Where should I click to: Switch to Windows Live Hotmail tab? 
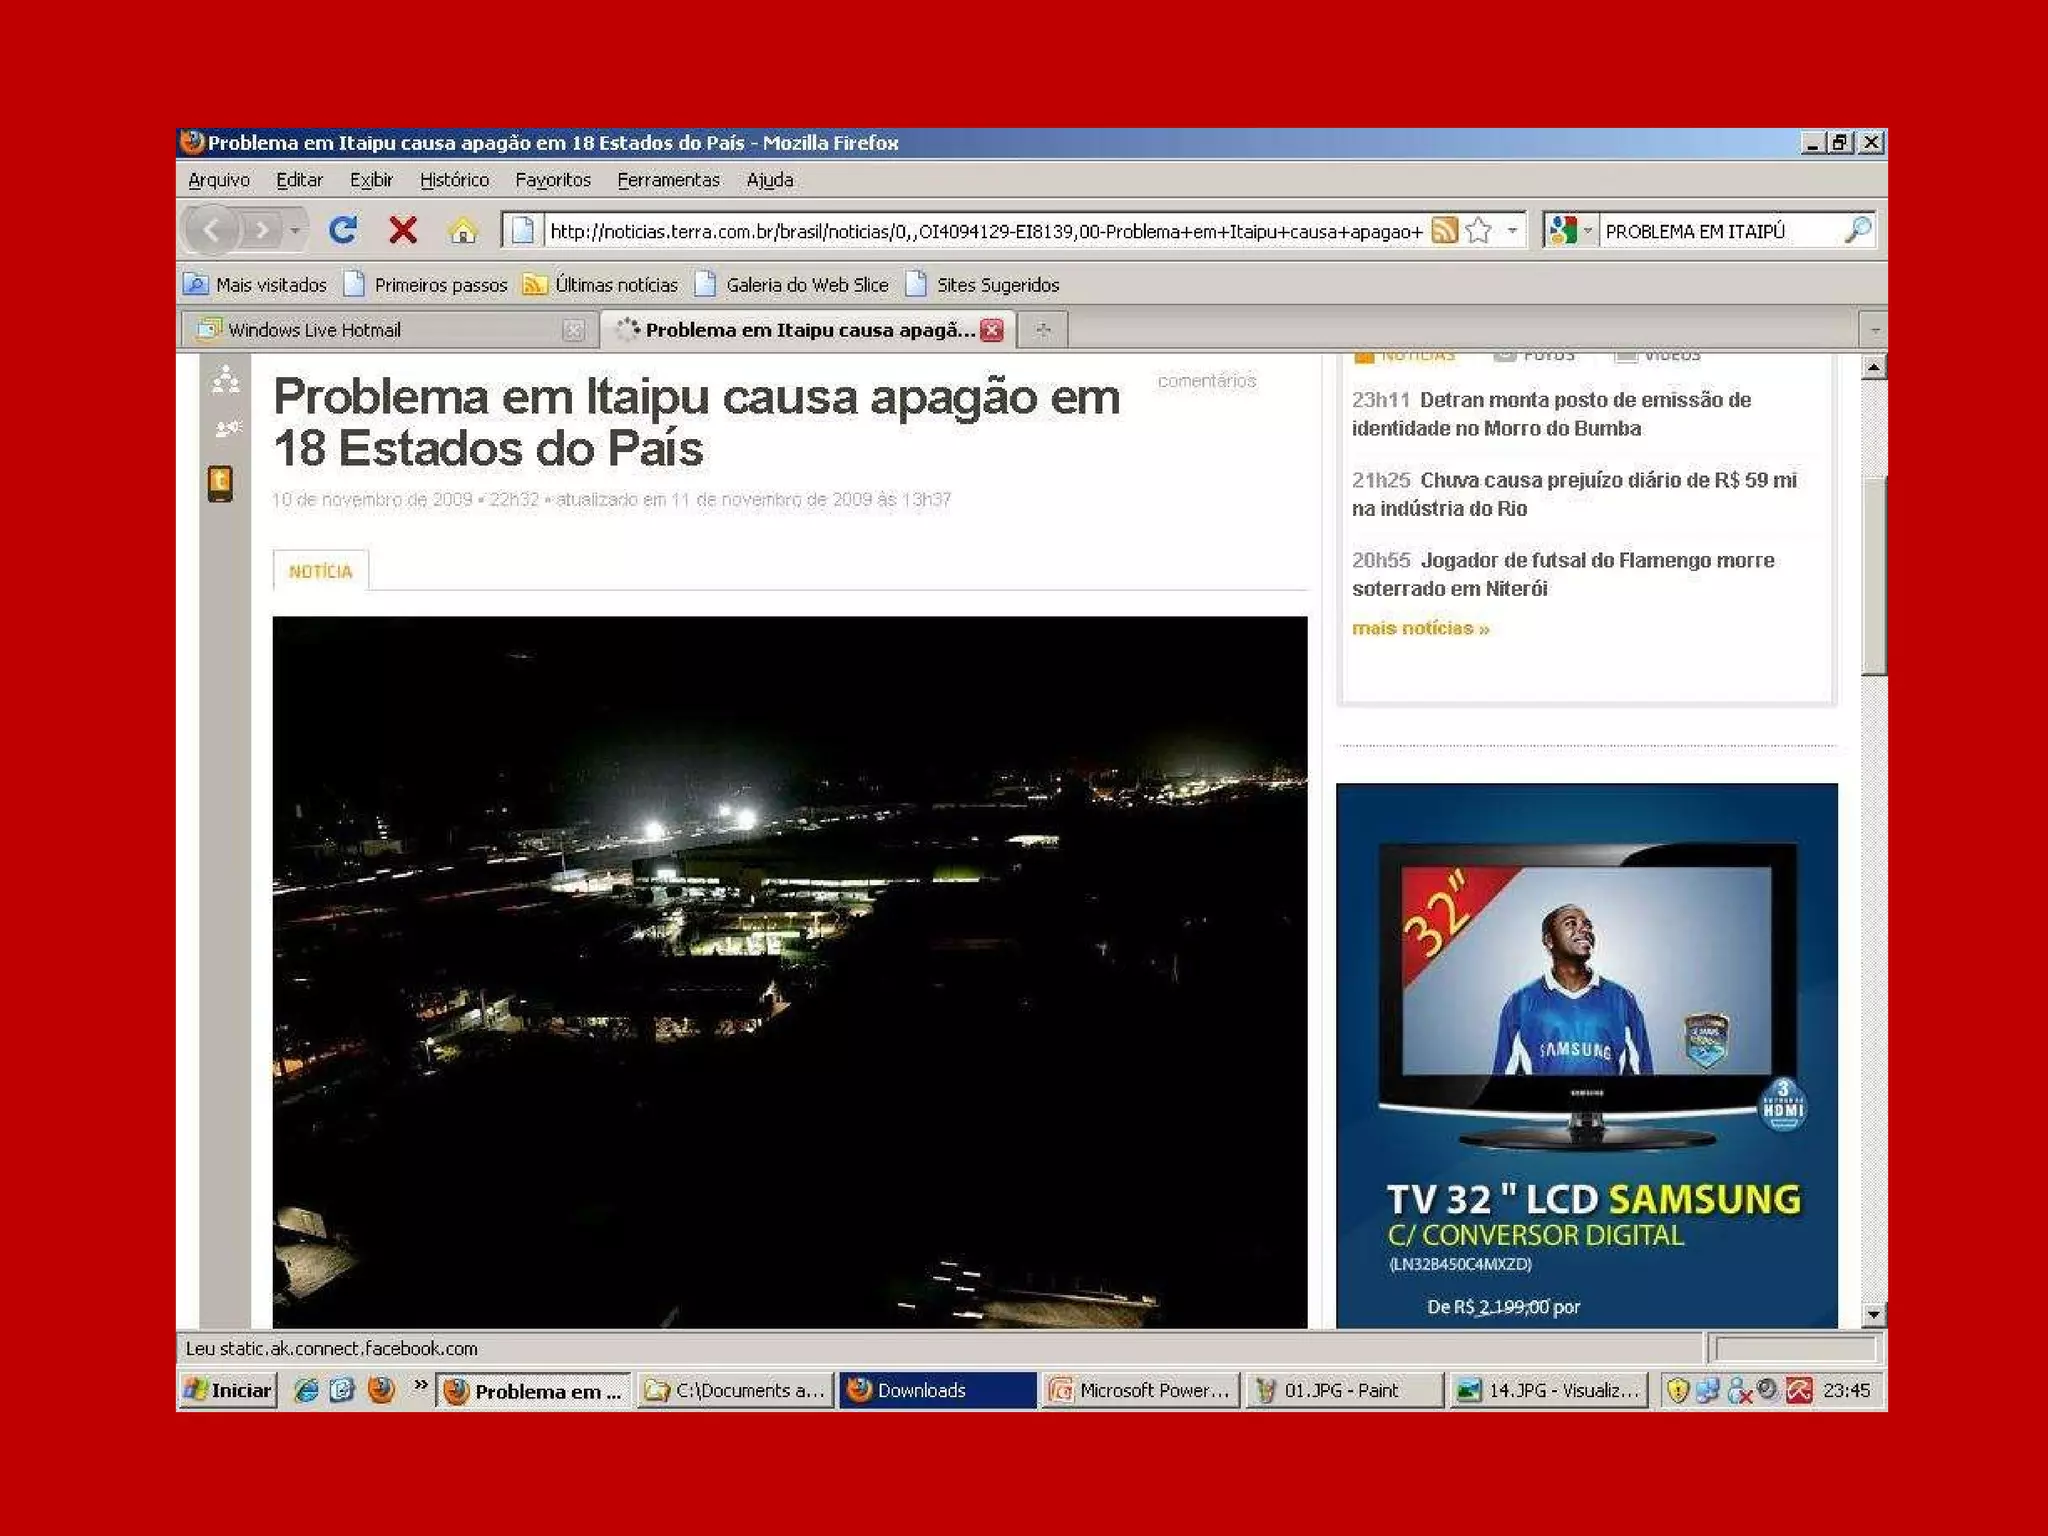(314, 330)
